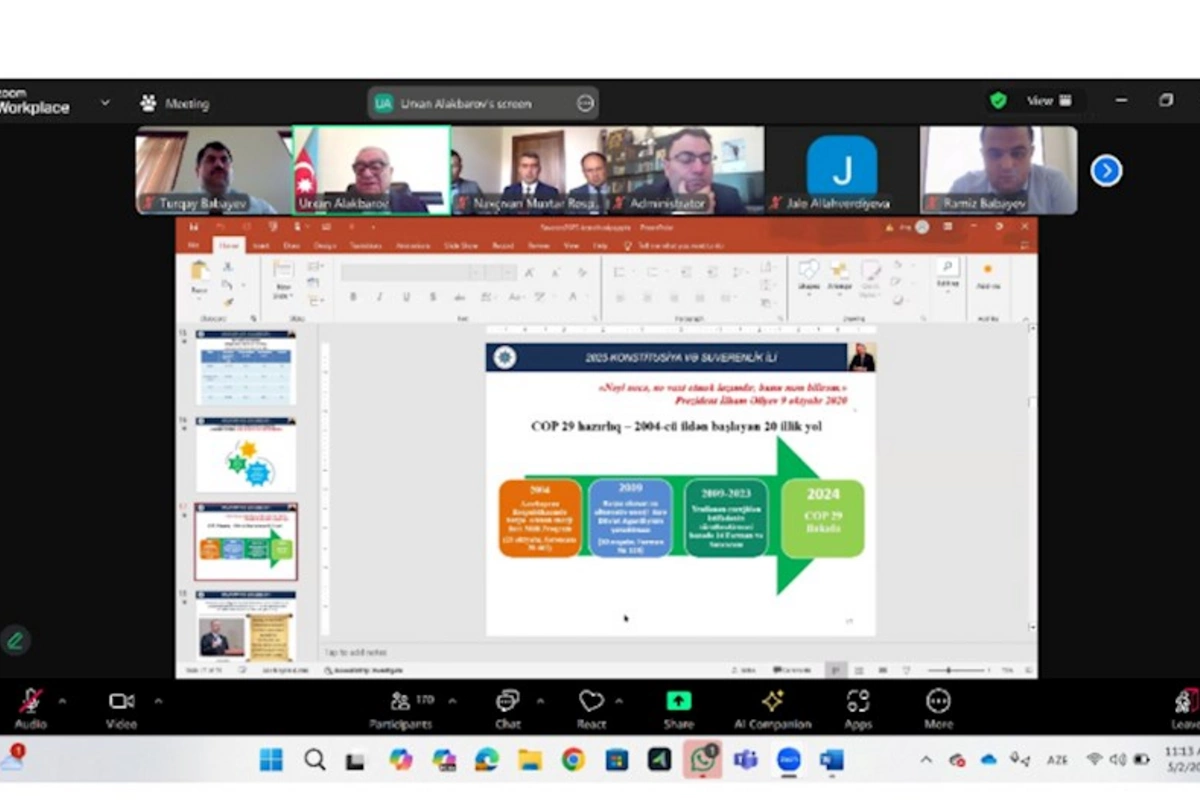This screenshot has width=1200, height=800.
Task: Open the Participants panel
Action: pos(401,708)
